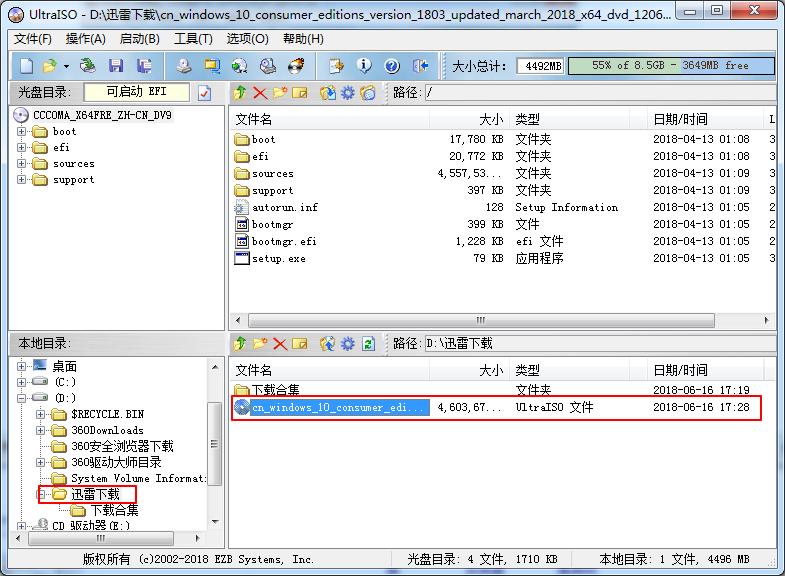This screenshot has height=576, width=785.
Task: Click the Make CD image drive icon
Action: [x=184, y=66]
